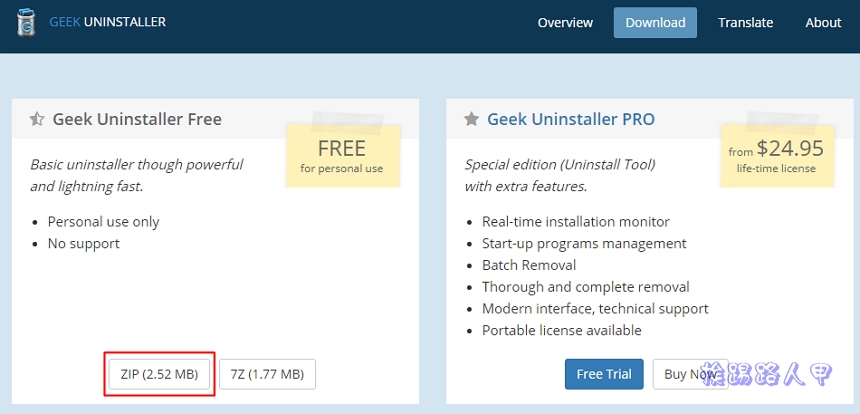Click 'Modern interface, technical support' text

point(595,309)
